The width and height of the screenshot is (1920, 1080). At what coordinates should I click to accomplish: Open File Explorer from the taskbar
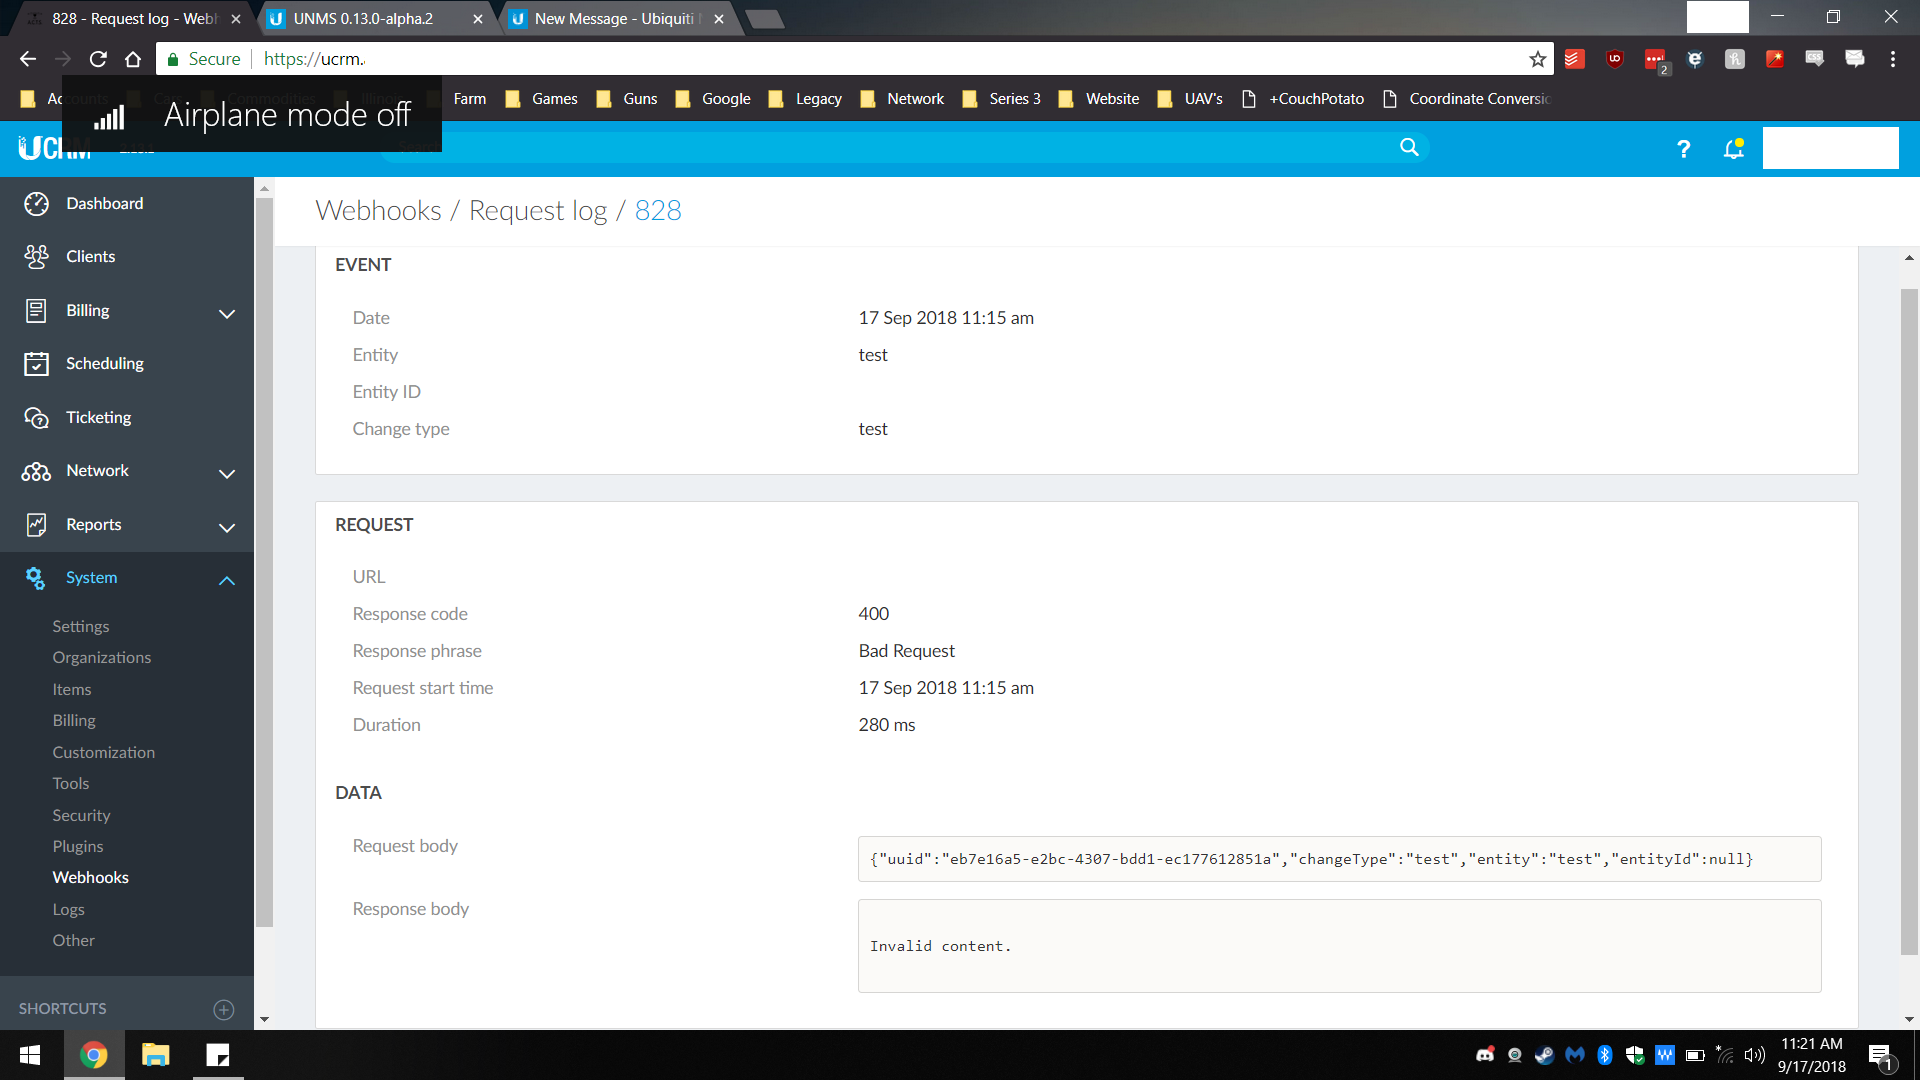click(x=155, y=1055)
